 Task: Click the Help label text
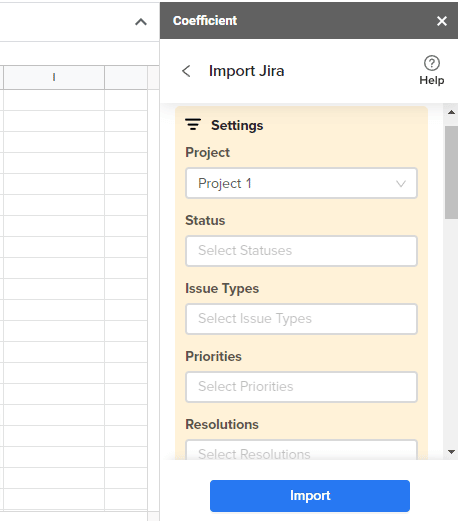432,80
